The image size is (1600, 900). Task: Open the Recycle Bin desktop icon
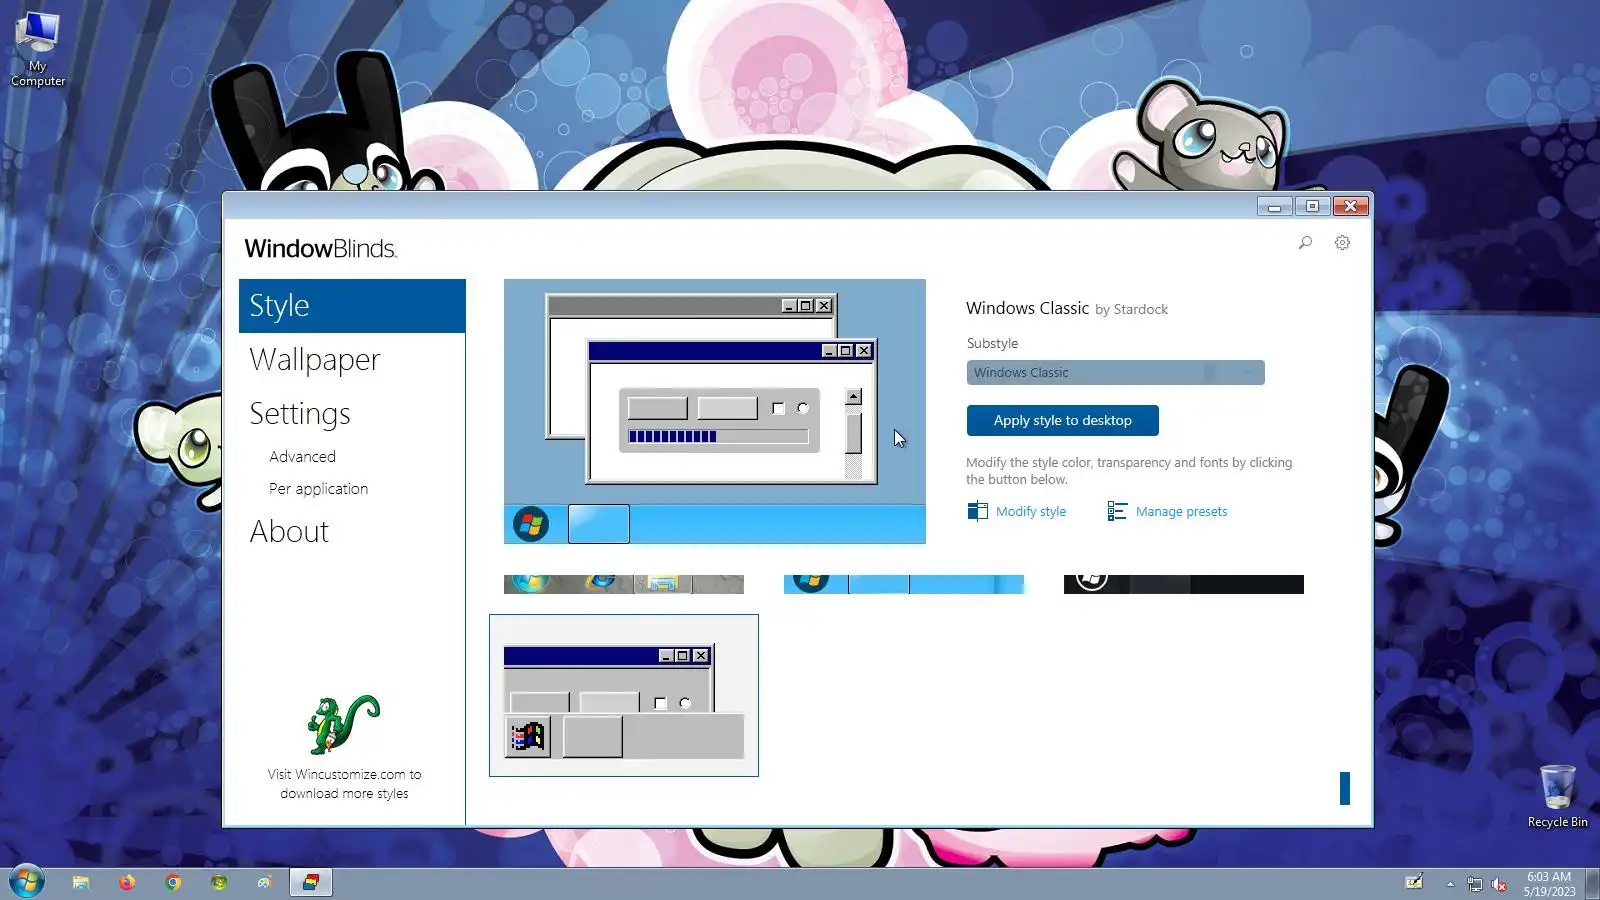(1557, 796)
